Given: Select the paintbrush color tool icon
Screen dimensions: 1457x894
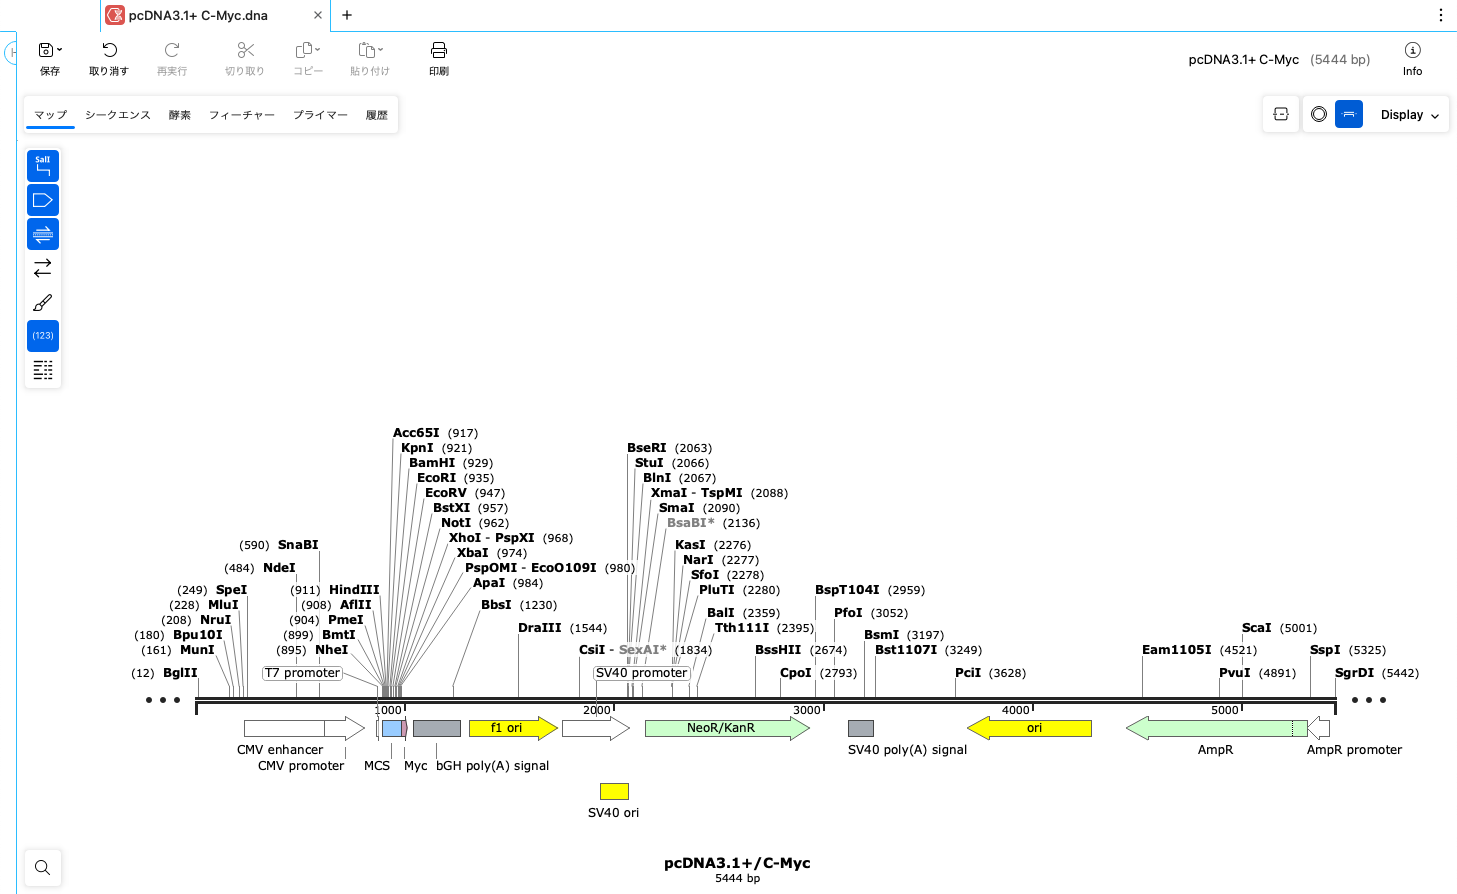Looking at the screenshot, I should (43, 302).
